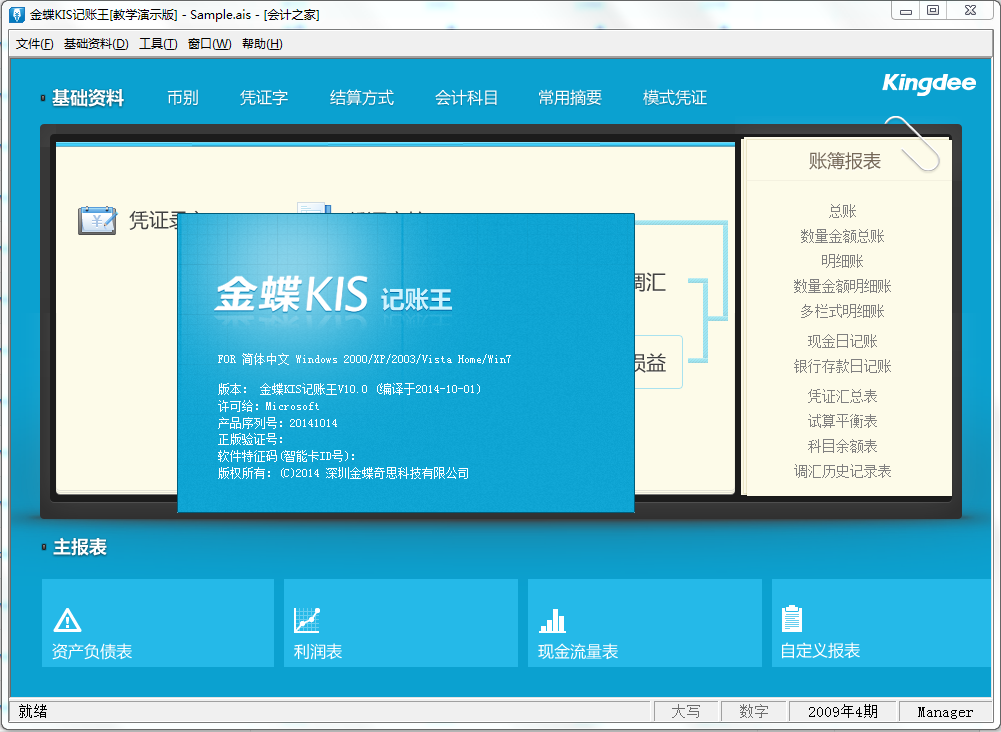The height and width of the screenshot is (732, 1001).
Task: Go to 模式凭证 in navigation
Action: (674, 98)
